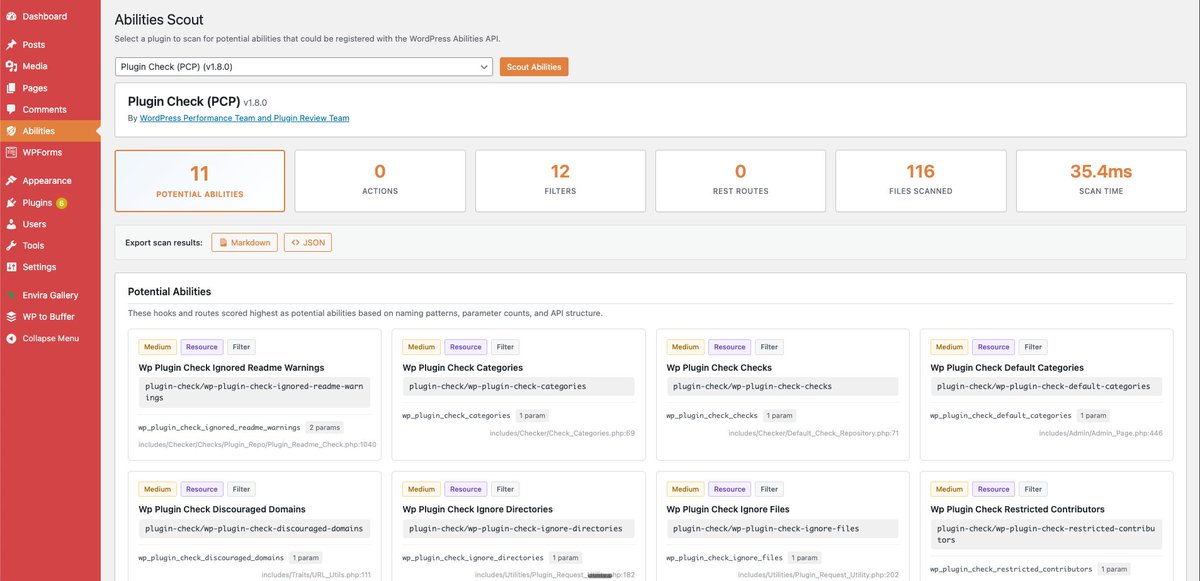This screenshot has width=1200, height=581.
Task: Click the Plugins plug icon
Action: 11,203
